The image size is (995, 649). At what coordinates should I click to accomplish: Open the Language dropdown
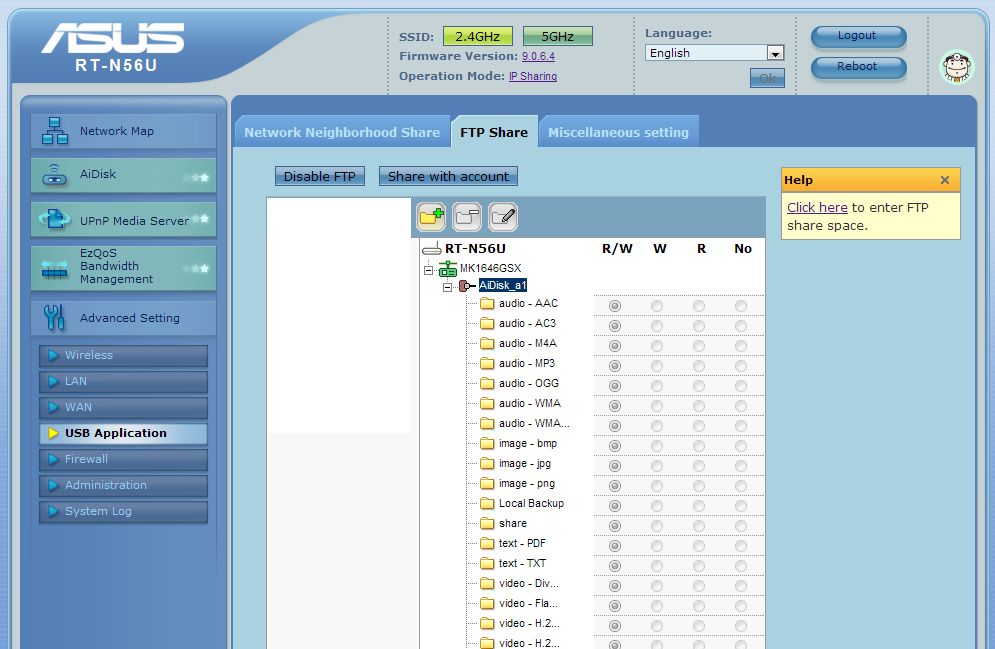point(774,53)
